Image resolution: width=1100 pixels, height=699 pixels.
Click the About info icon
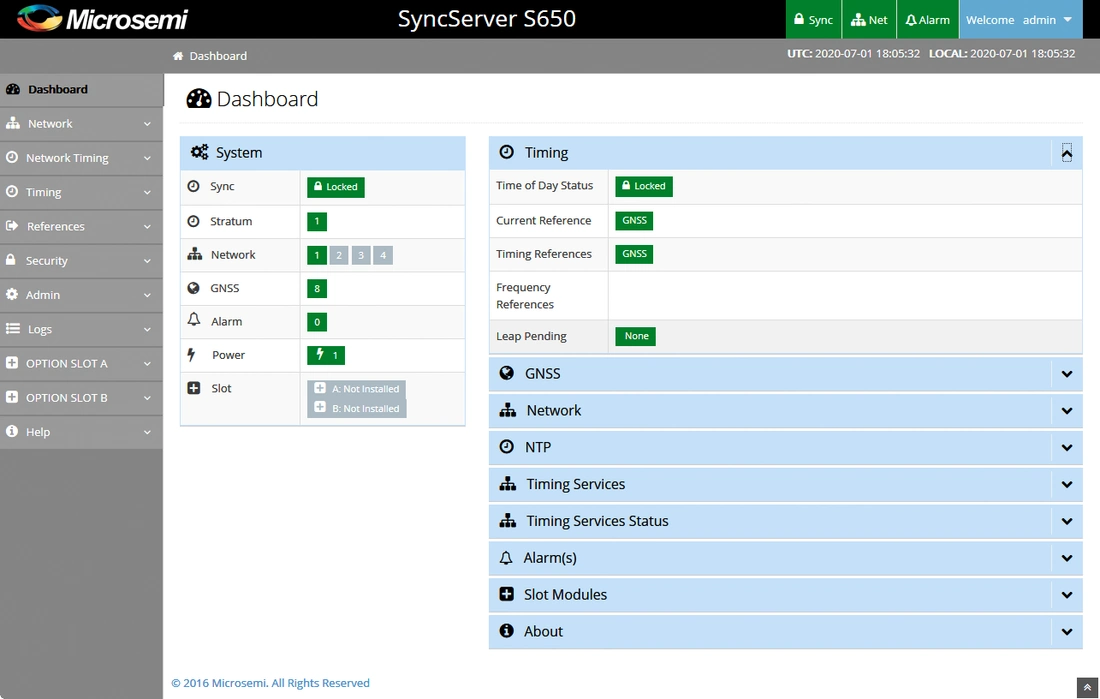[507, 630]
